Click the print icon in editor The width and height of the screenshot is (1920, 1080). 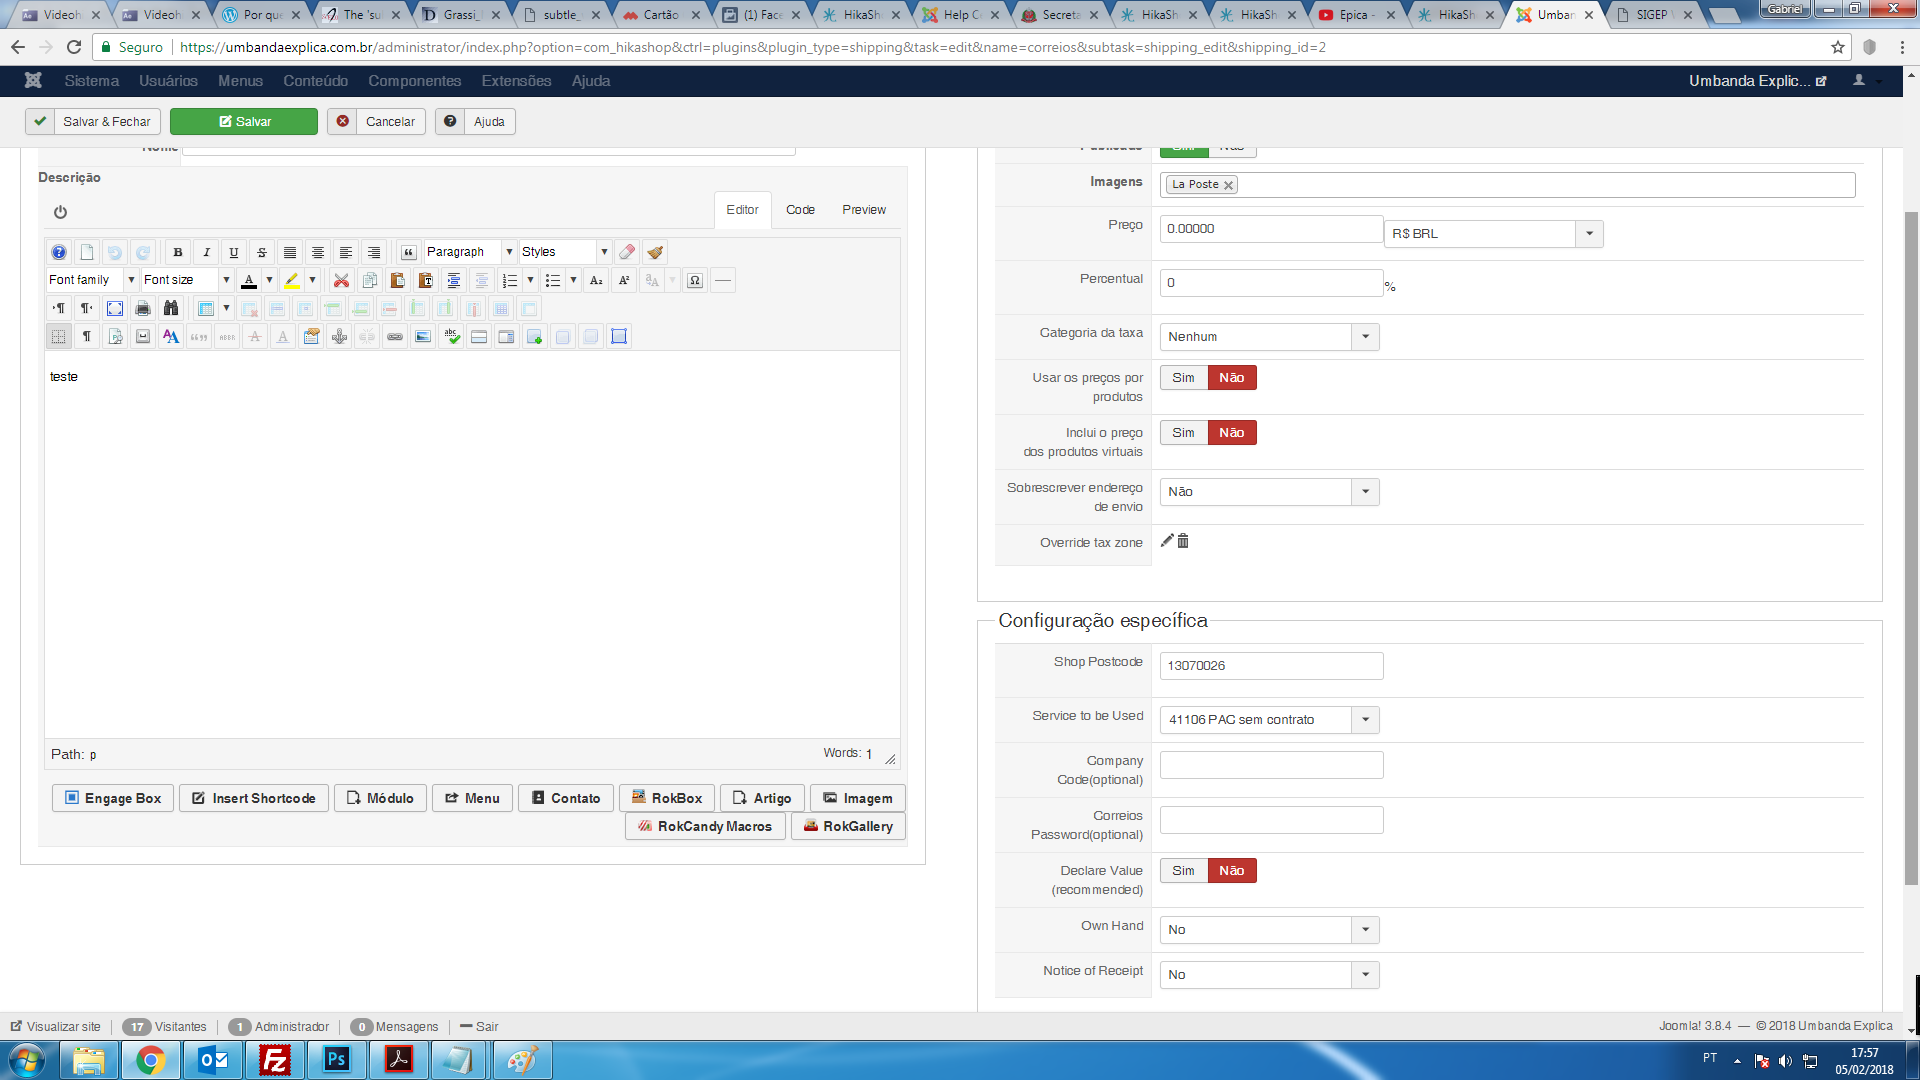pos(143,308)
